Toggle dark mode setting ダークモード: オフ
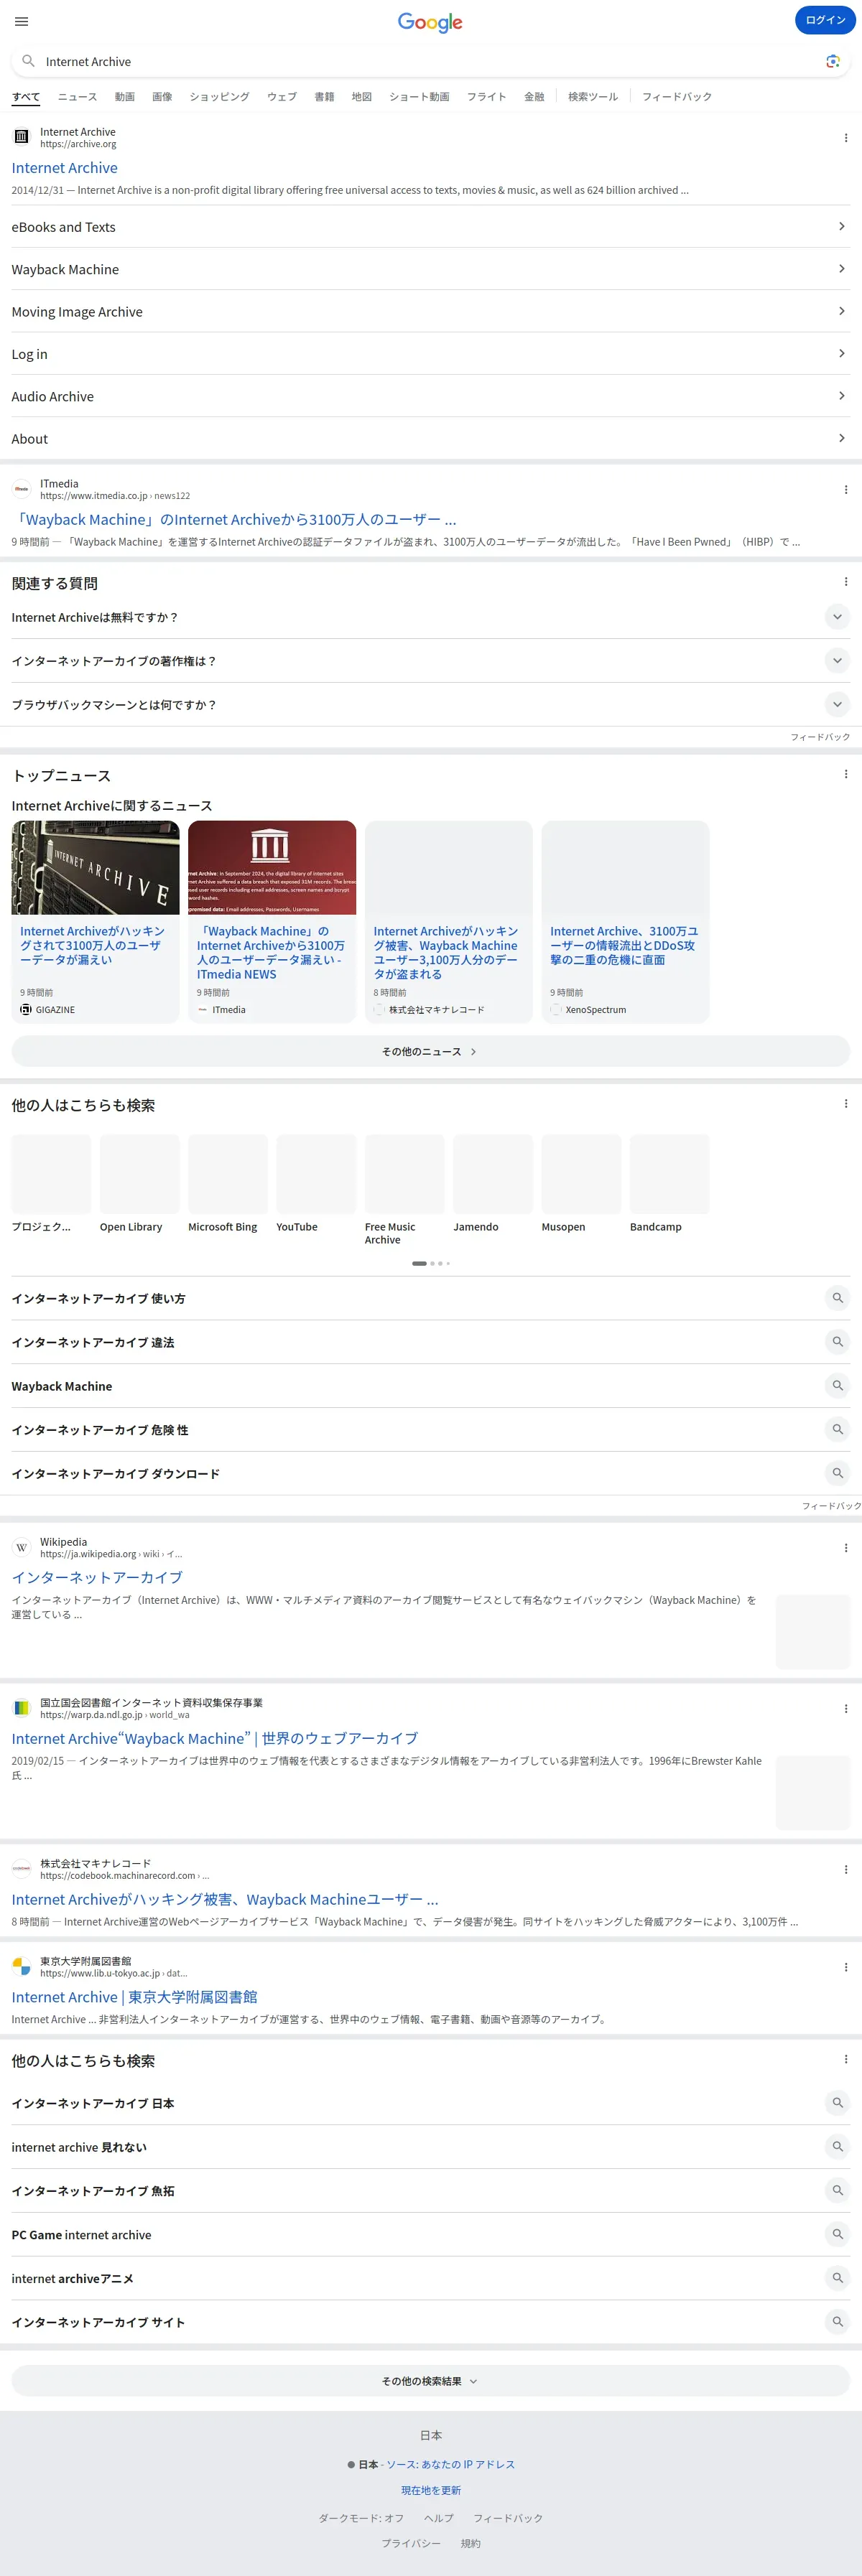The height and width of the screenshot is (2576, 862). (361, 2518)
